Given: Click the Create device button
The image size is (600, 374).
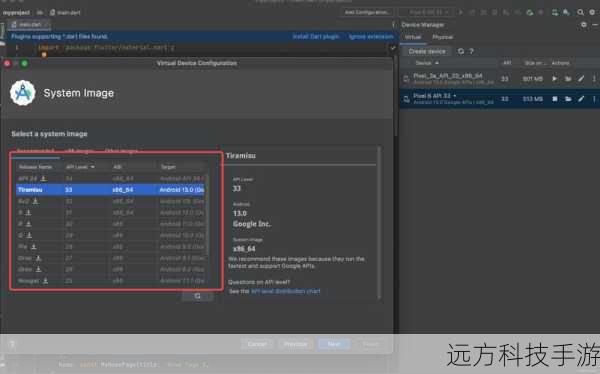Looking at the screenshot, I should pyautogui.click(x=427, y=51).
